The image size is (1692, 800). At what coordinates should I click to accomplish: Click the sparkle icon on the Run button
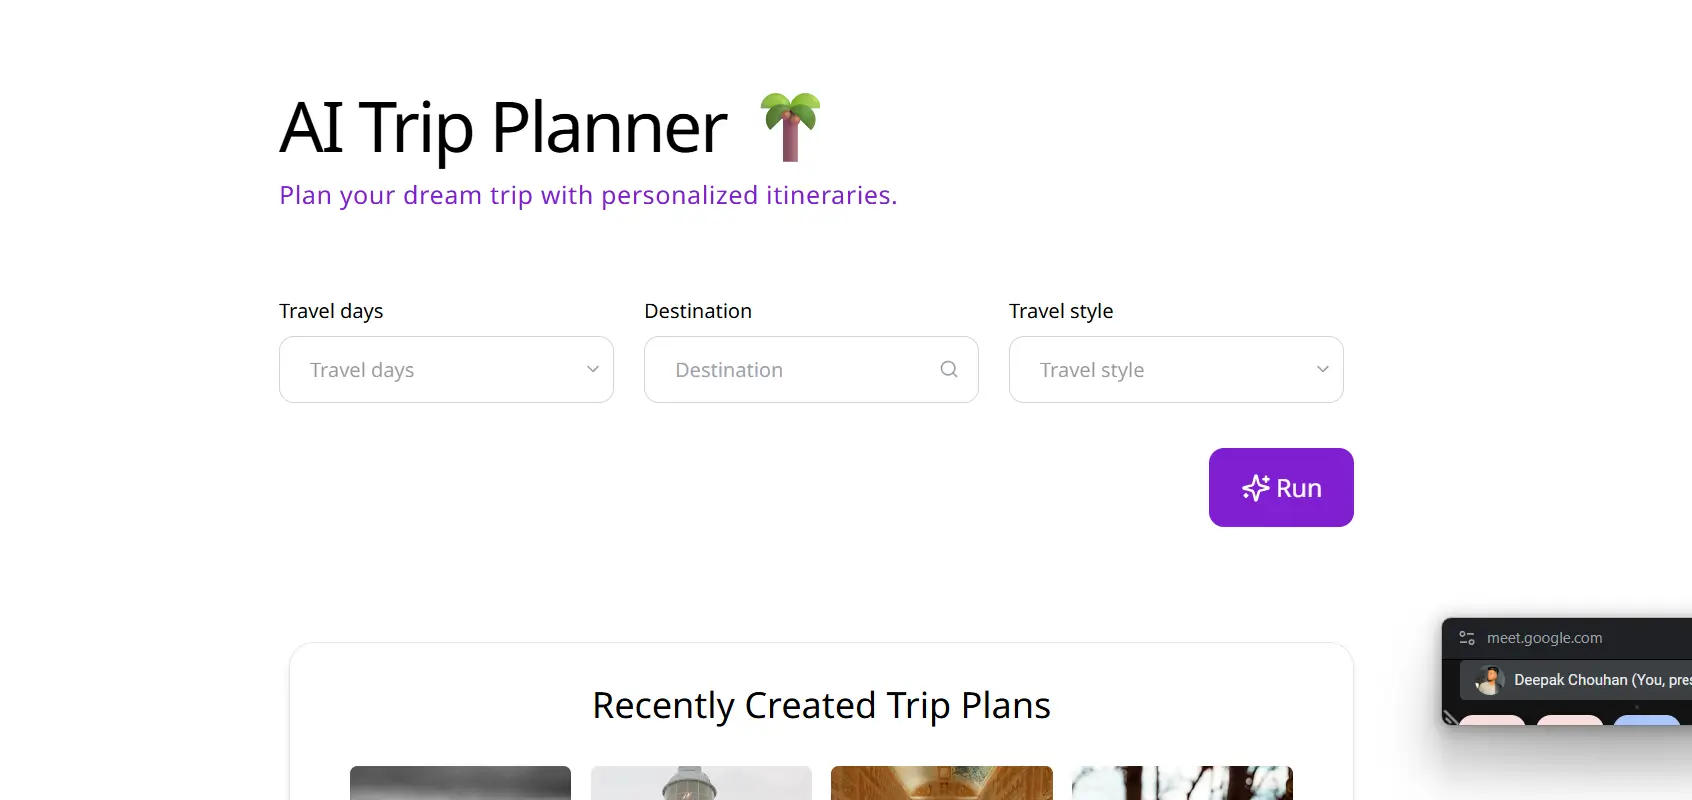pyautogui.click(x=1256, y=488)
